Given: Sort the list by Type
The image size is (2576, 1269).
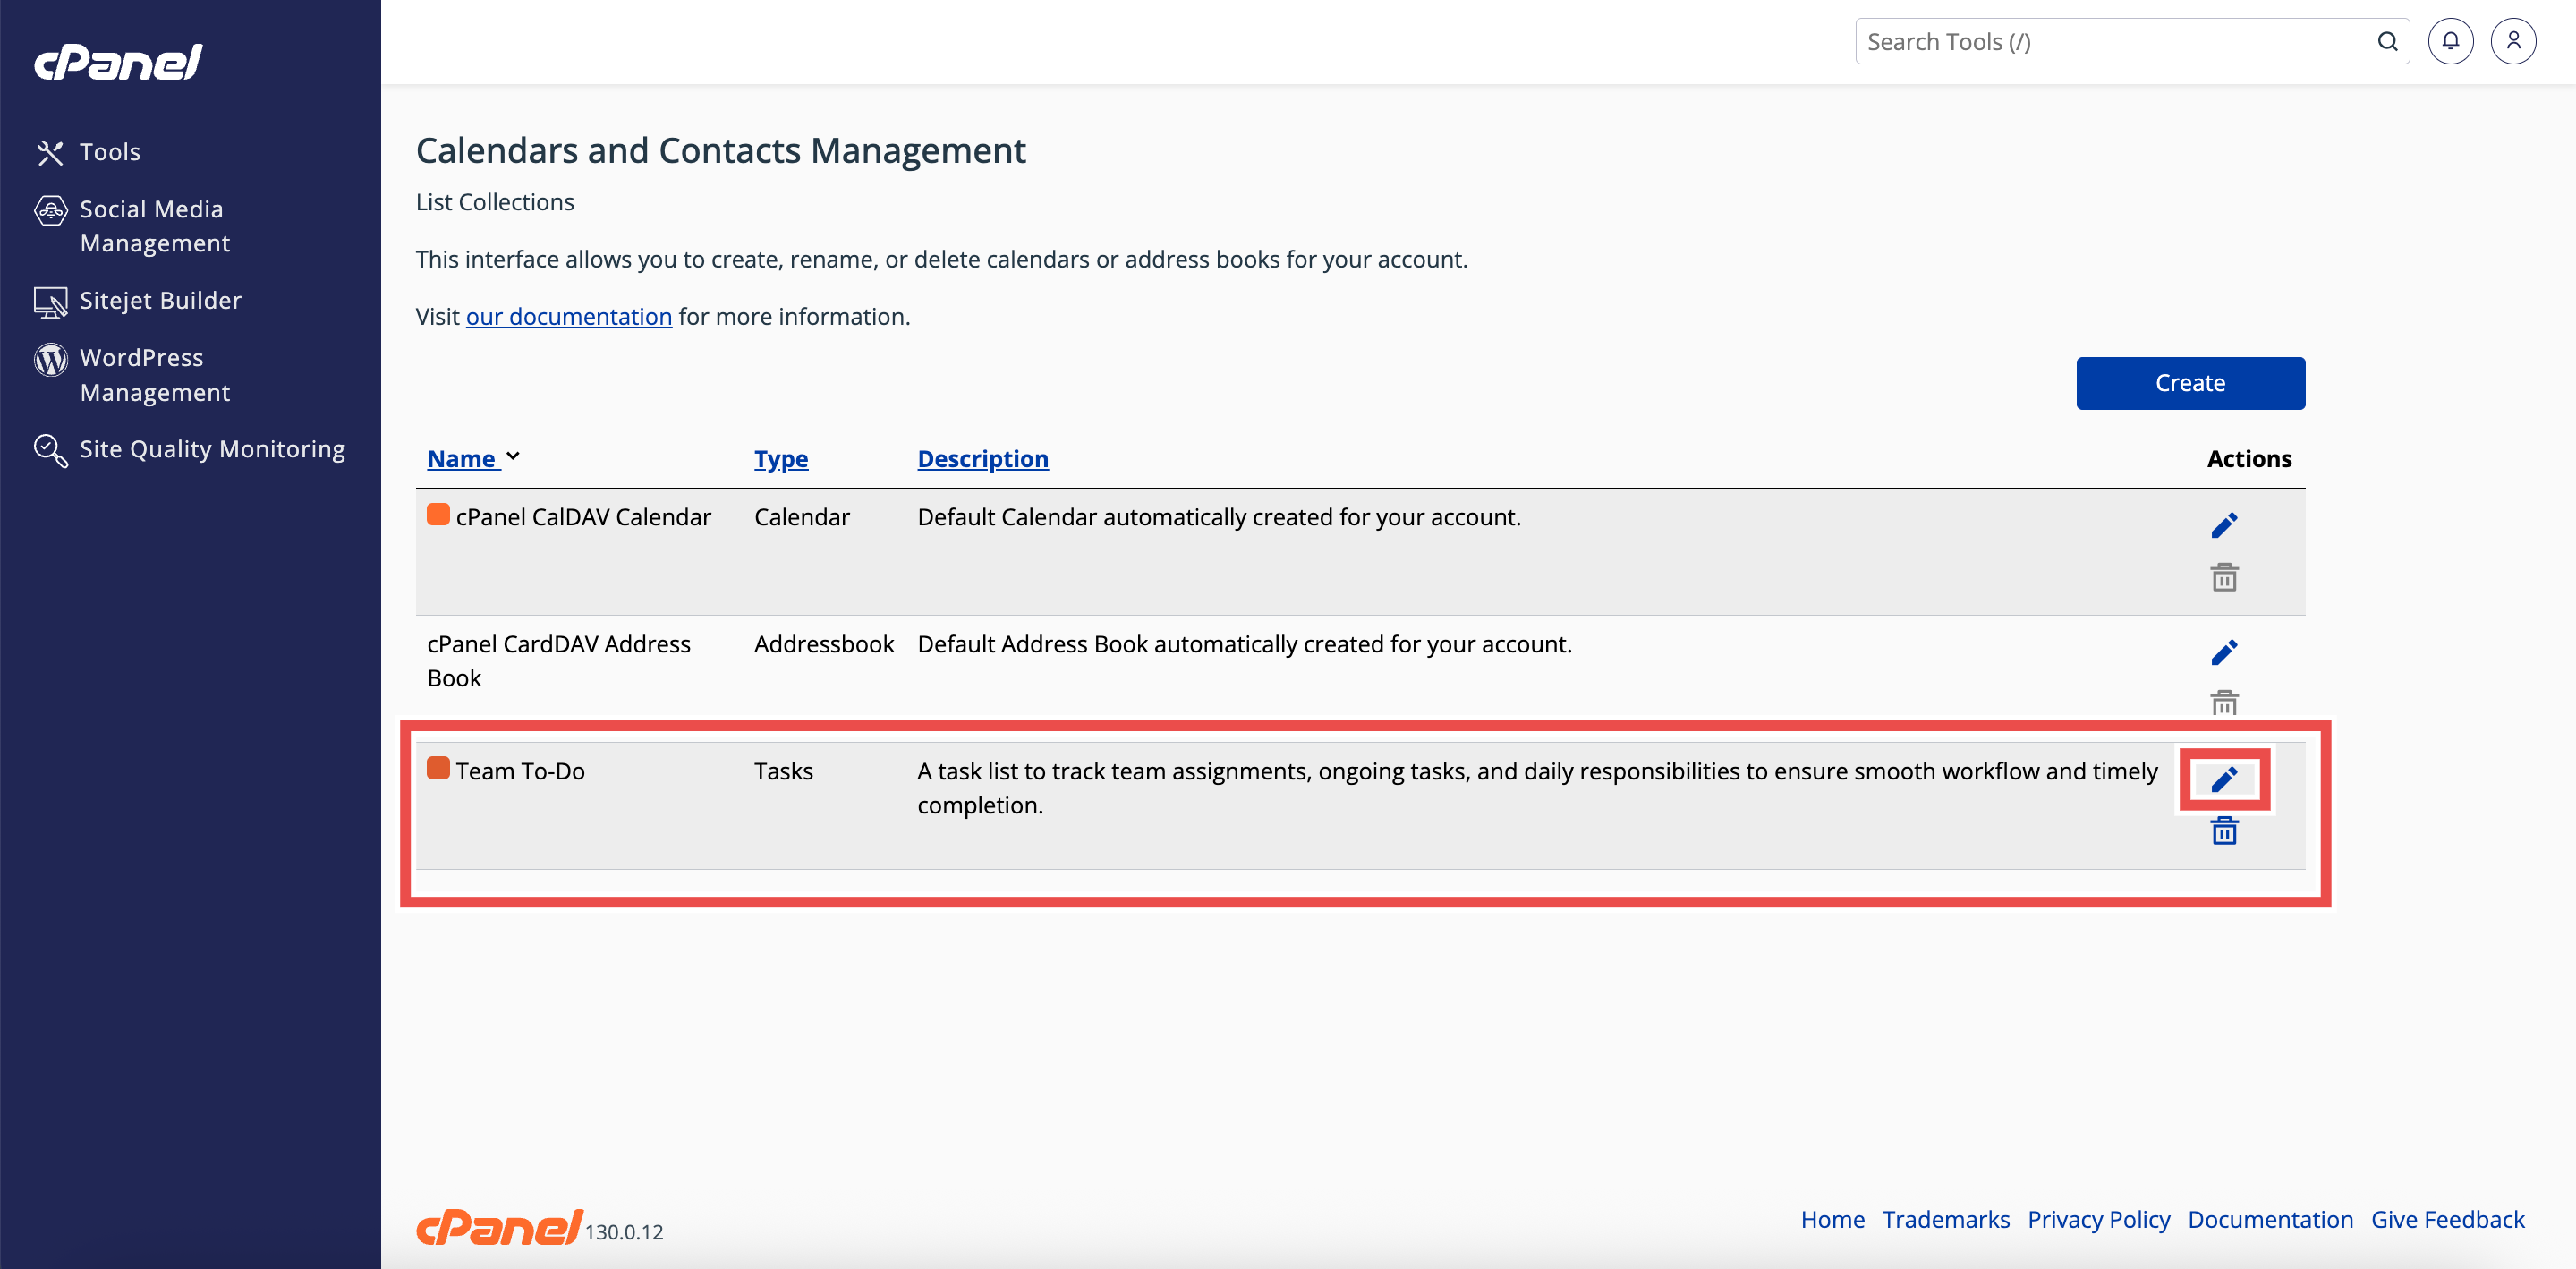Looking at the screenshot, I should point(780,458).
